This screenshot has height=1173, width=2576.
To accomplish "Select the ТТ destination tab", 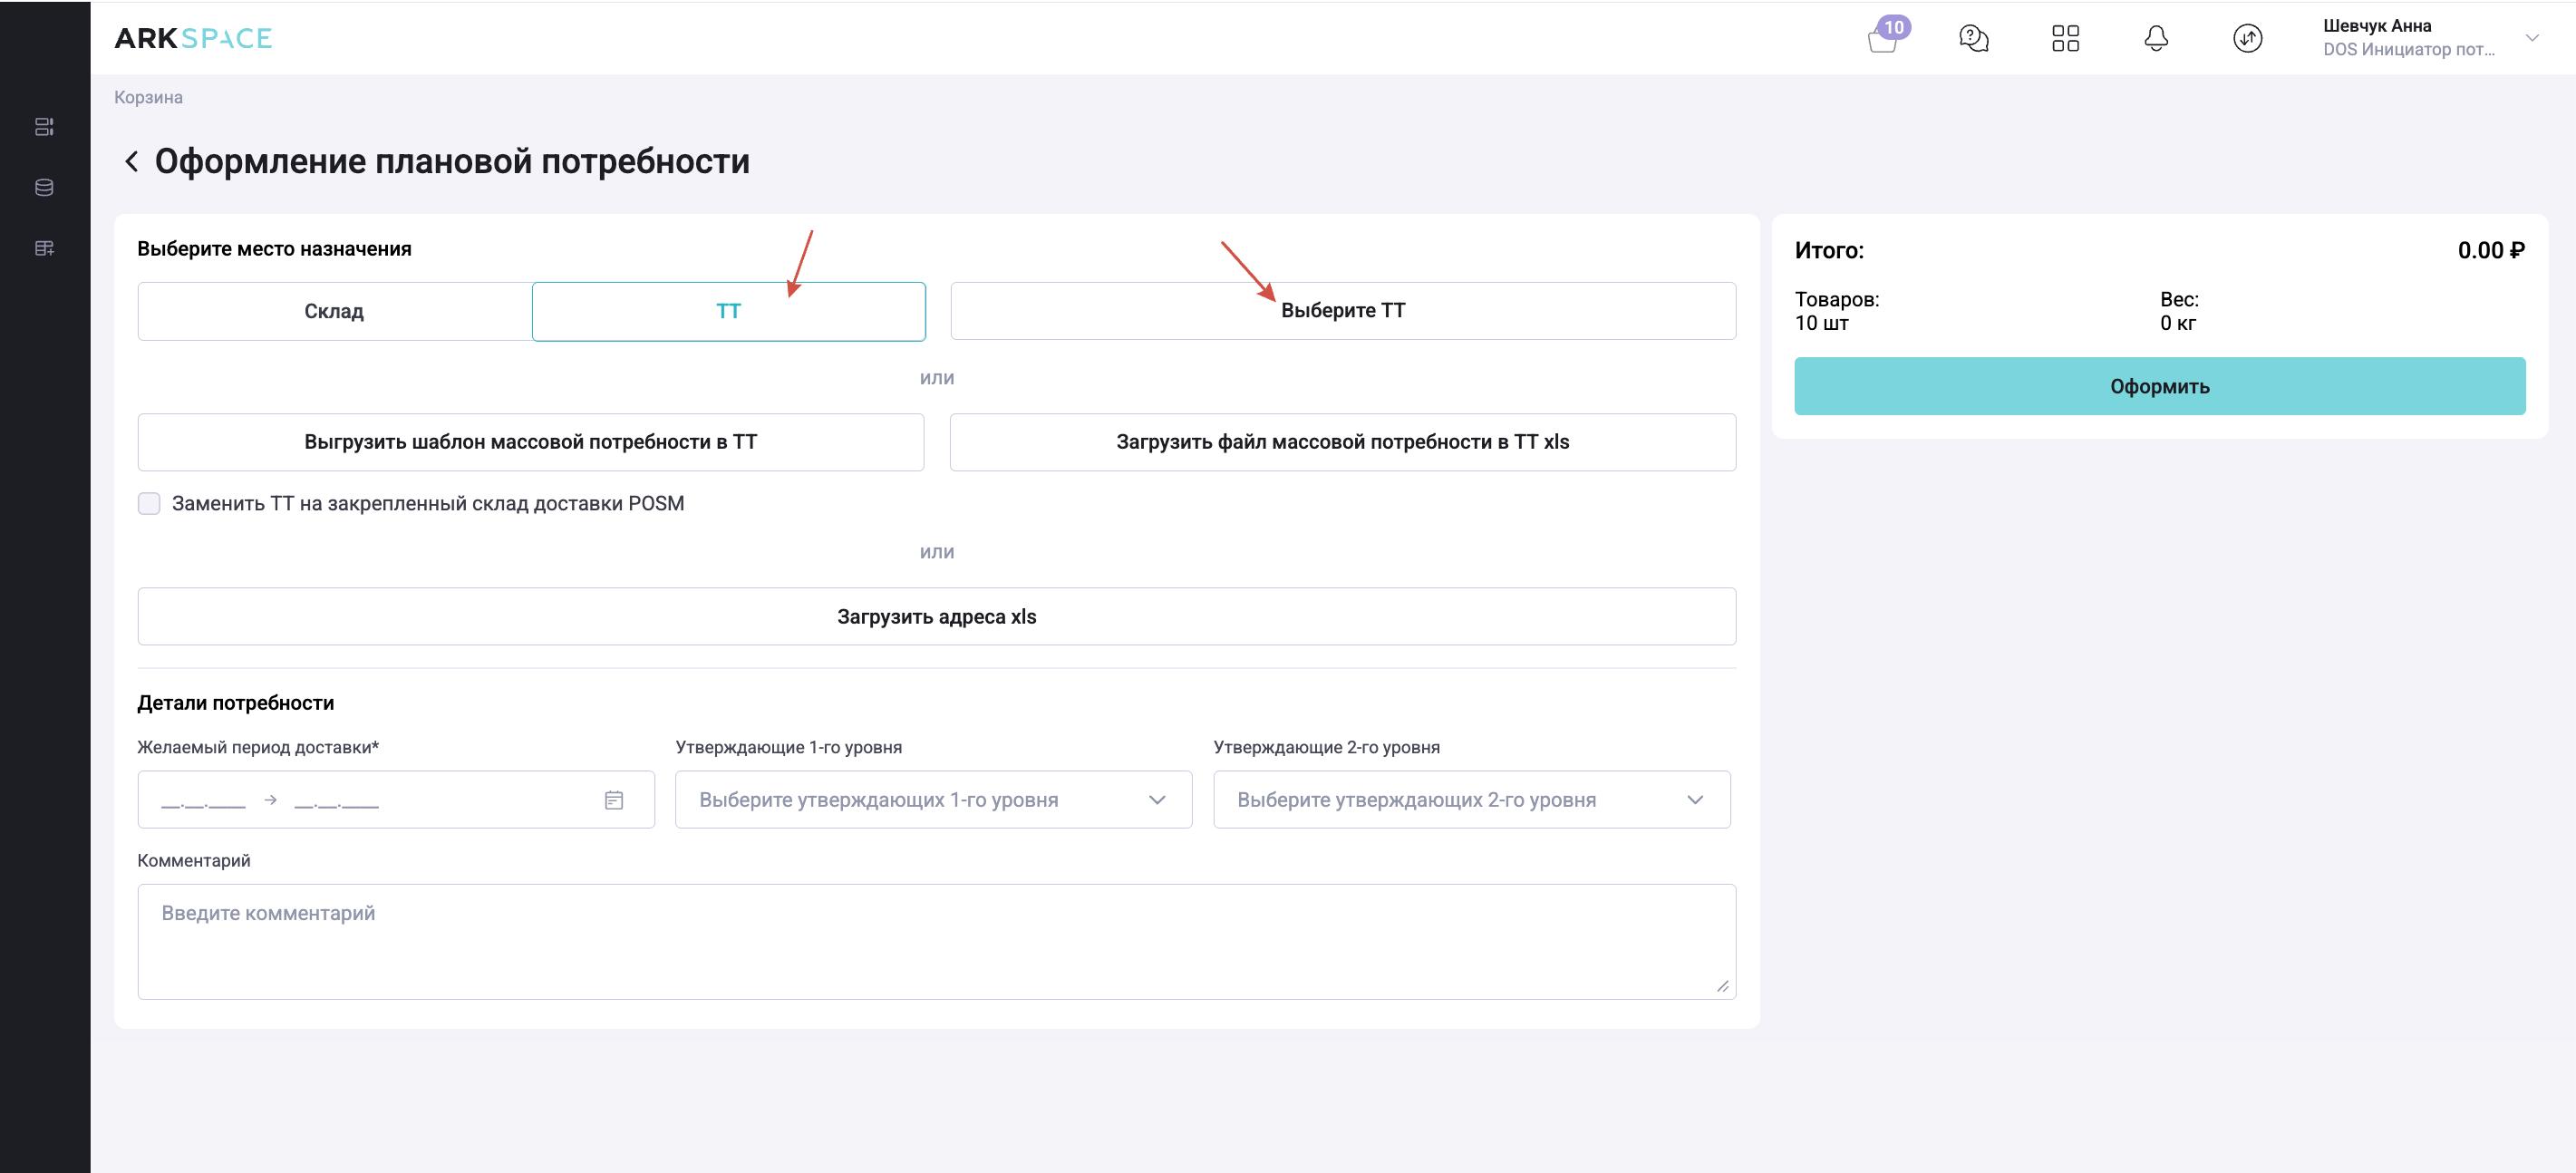I will (728, 311).
